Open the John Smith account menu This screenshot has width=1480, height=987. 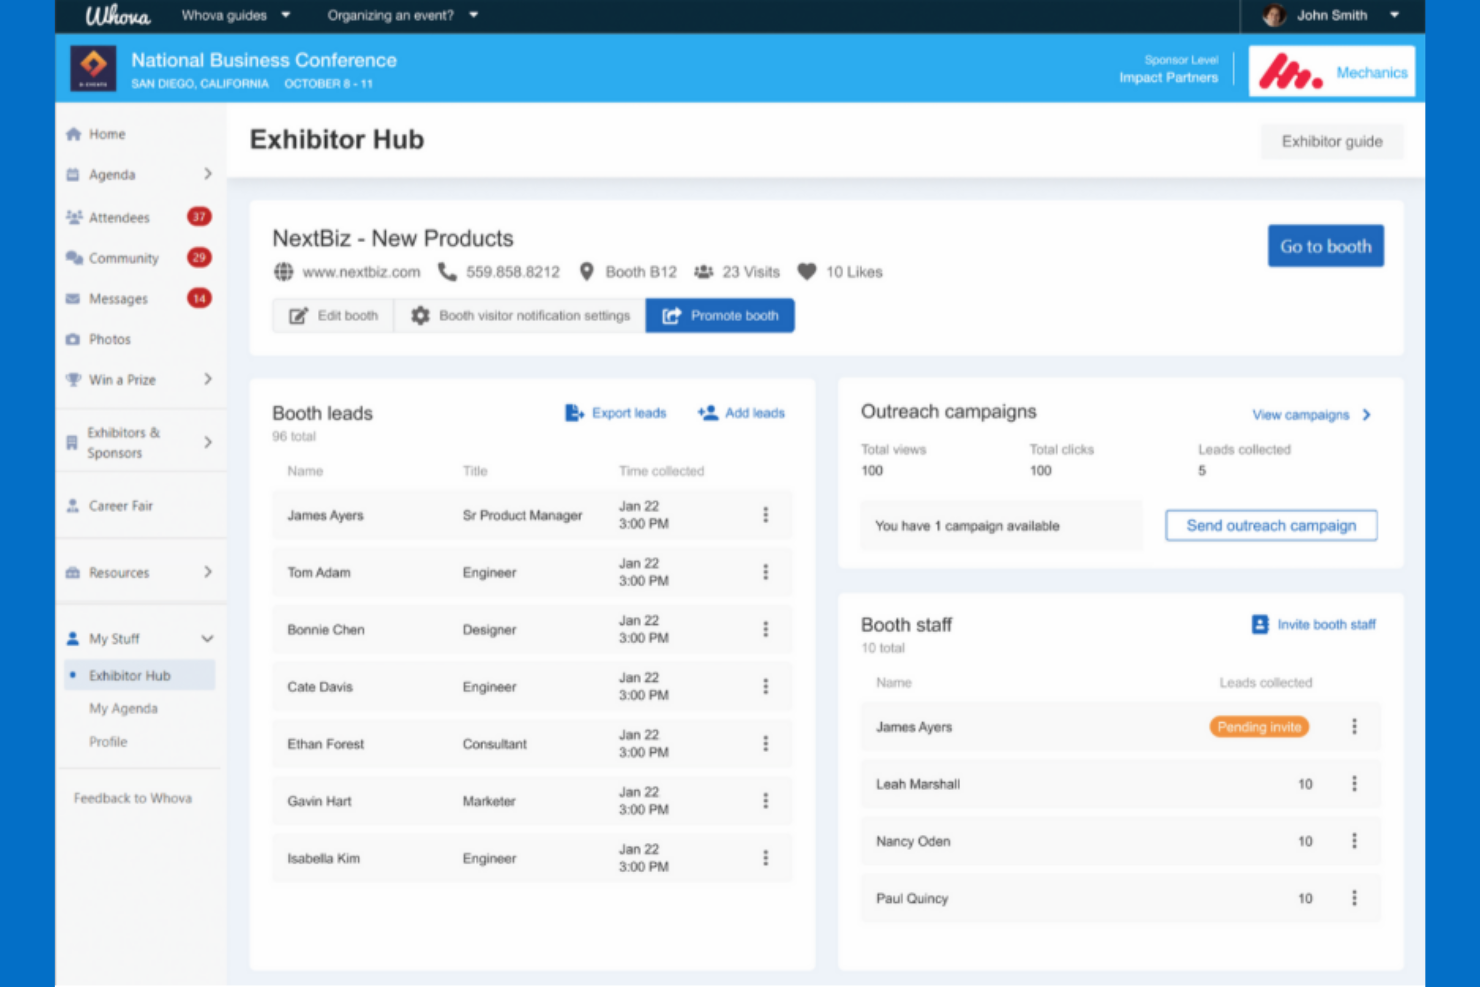pos(1334,15)
